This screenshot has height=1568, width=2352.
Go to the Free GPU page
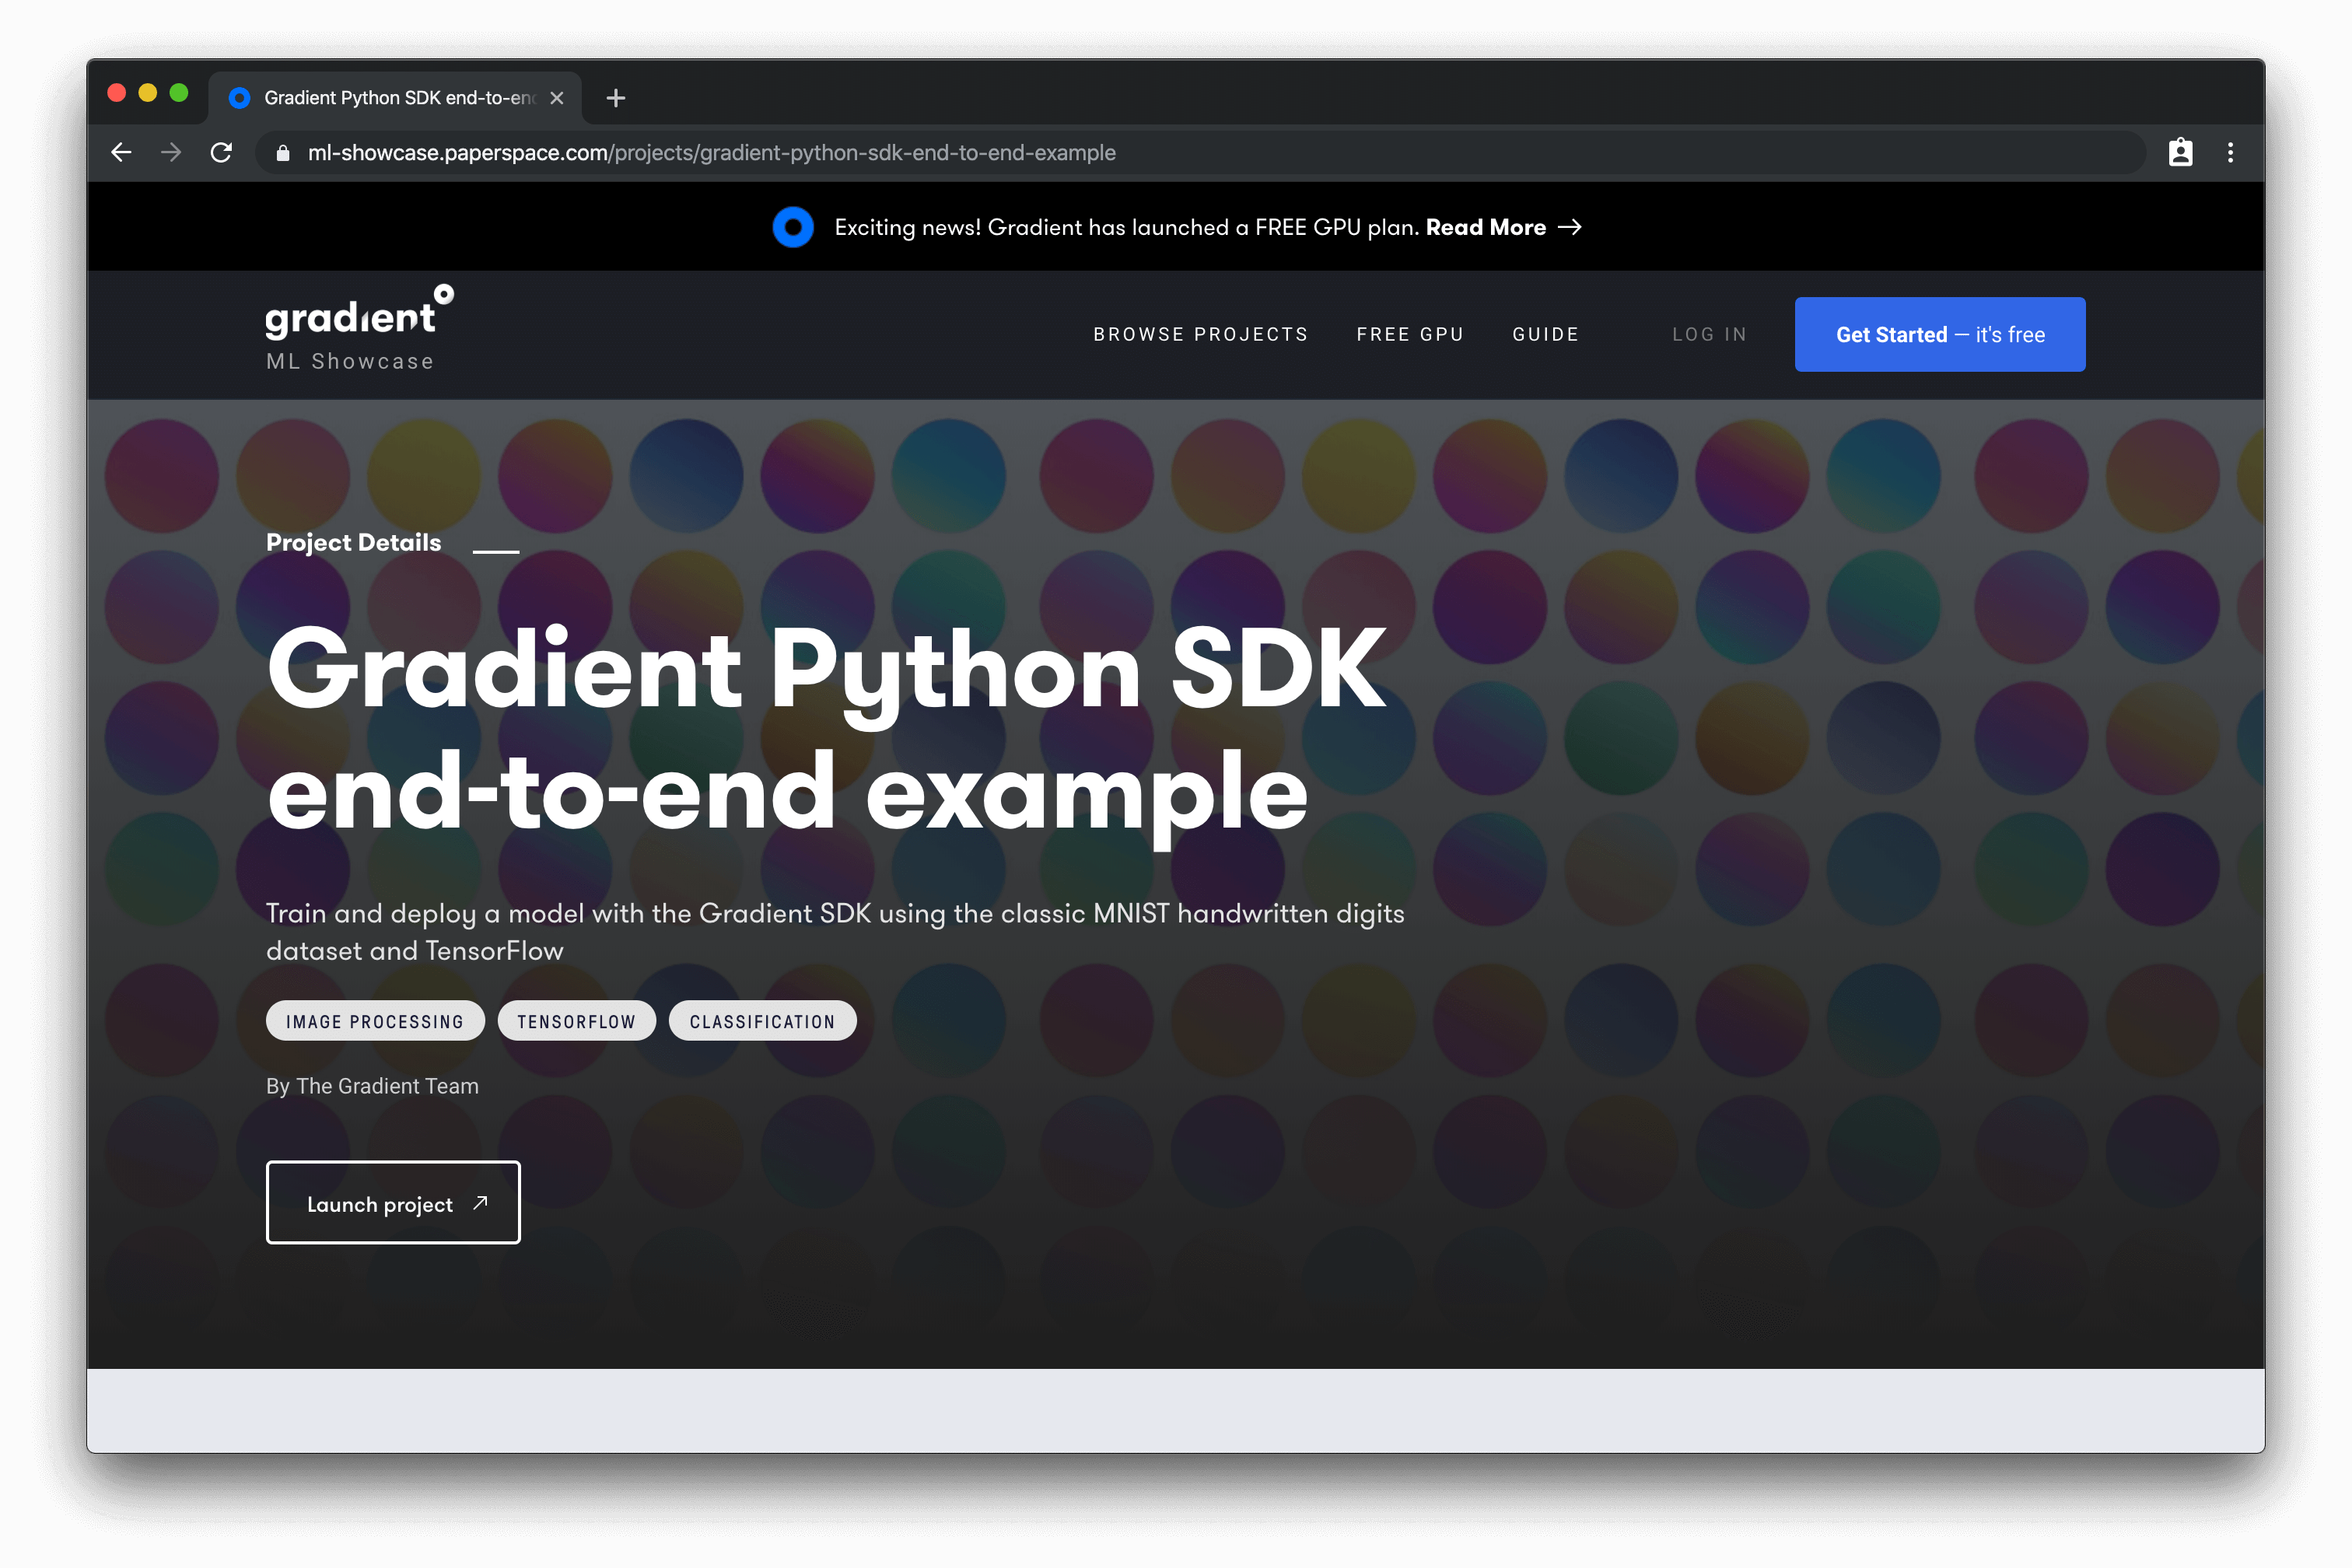[x=1410, y=334]
